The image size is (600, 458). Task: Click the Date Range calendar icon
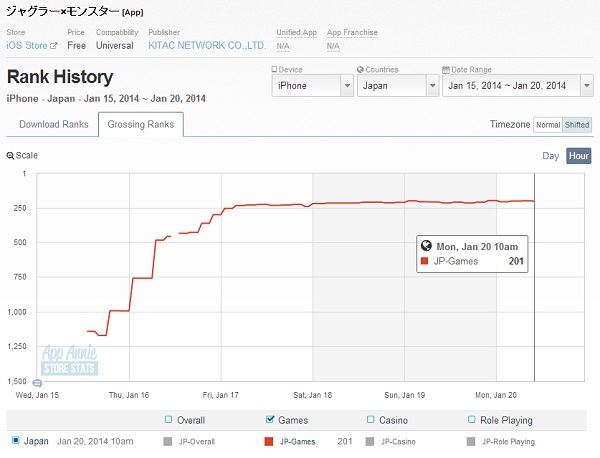[446, 69]
